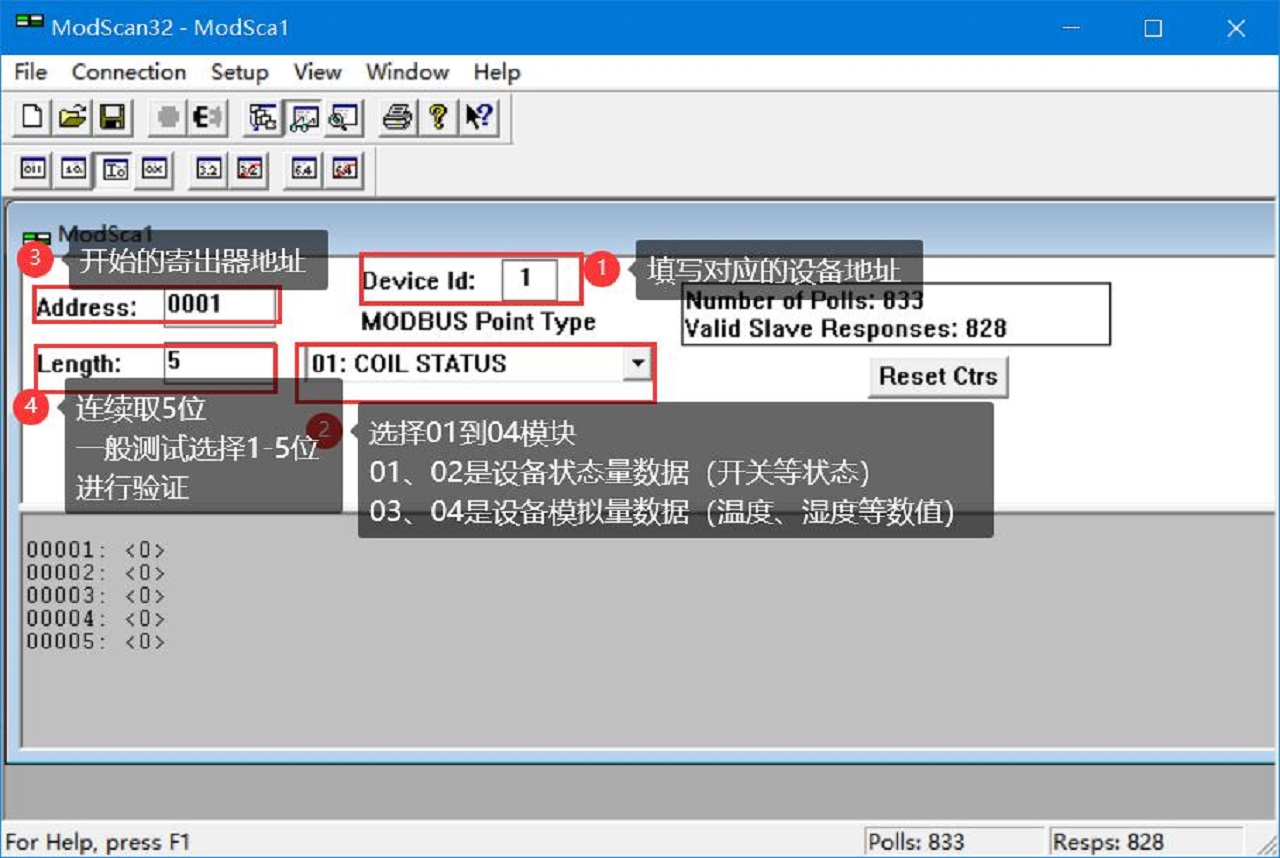Select the '00001: <0>' data row
1280x858 pixels.
(96, 550)
